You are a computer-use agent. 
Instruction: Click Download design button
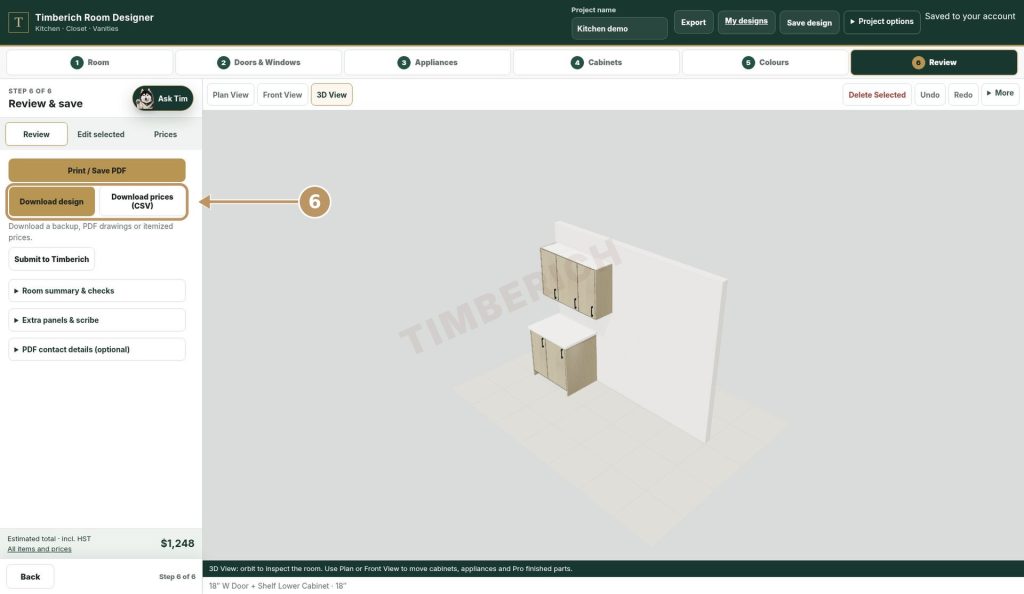click(x=52, y=202)
